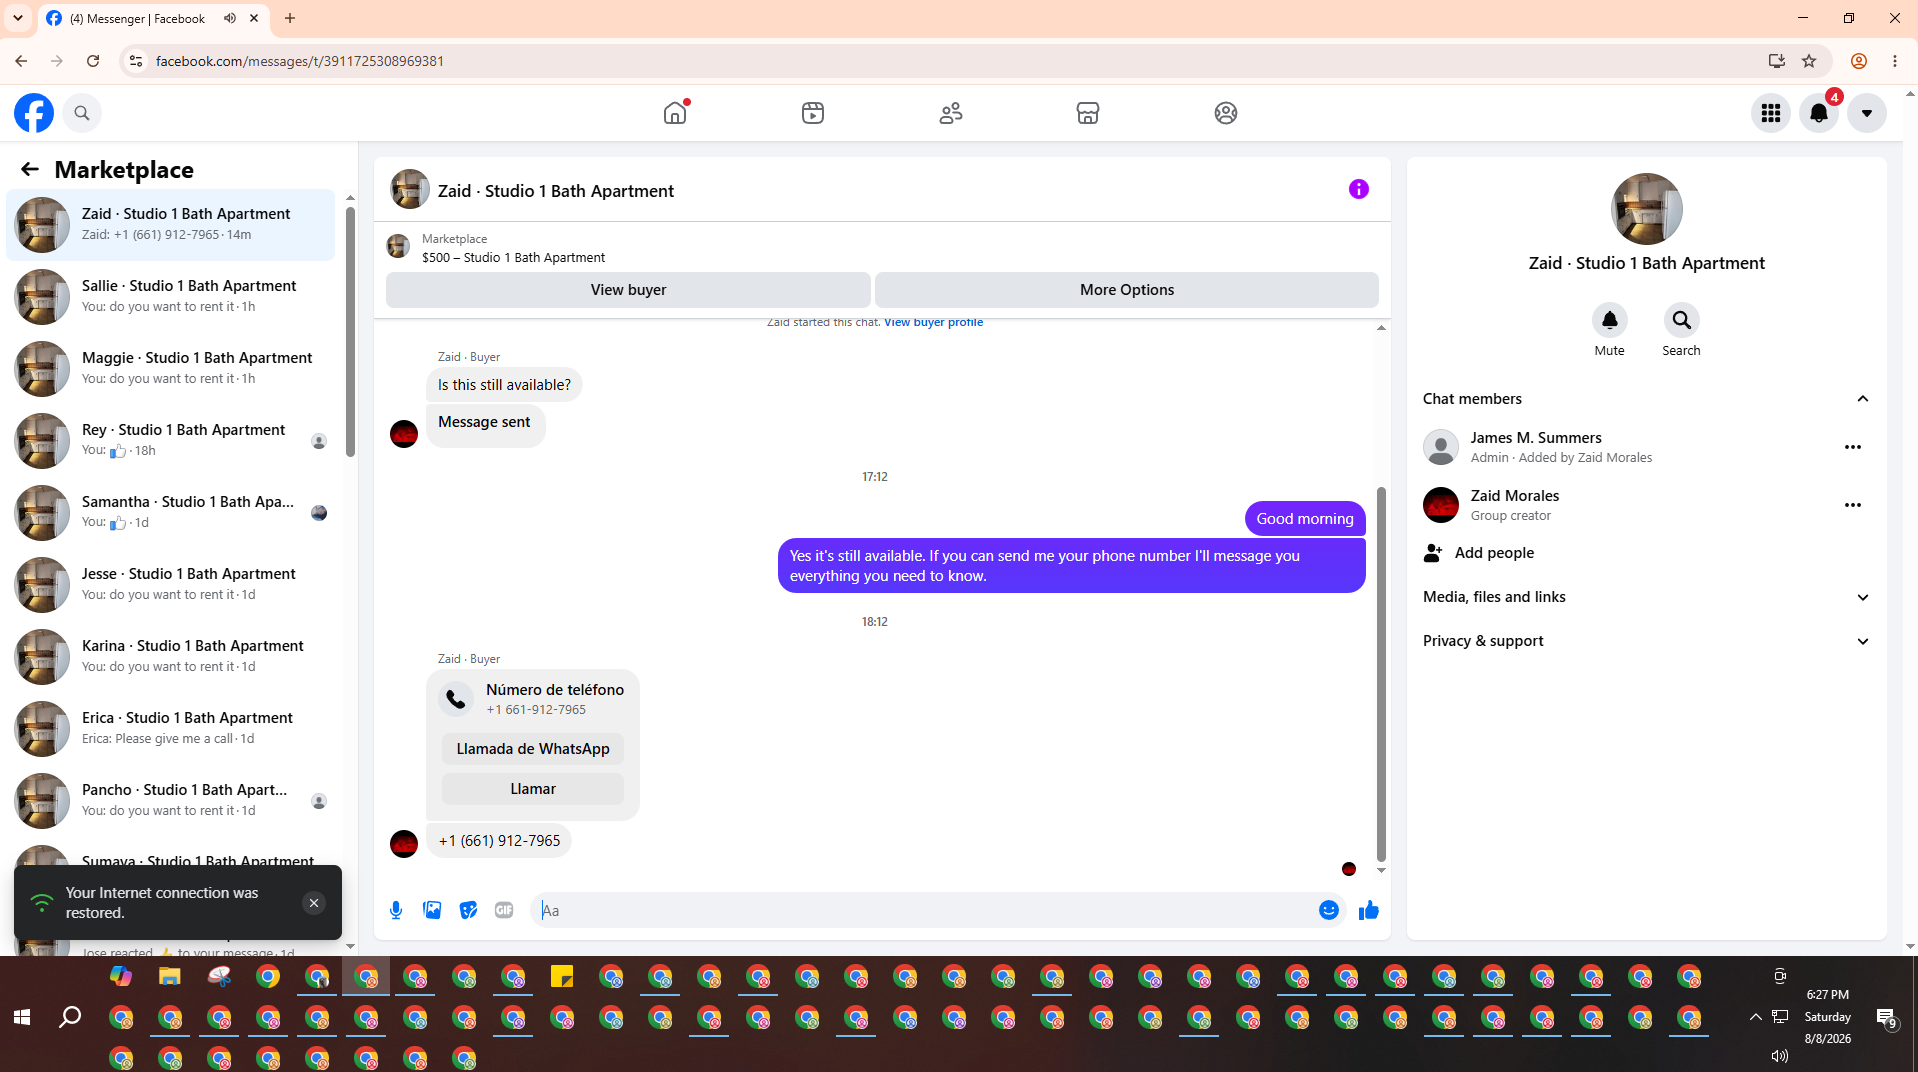Open the Marketplace storefront icon
Viewport: 1918px width, 1072px height.
[x=1088, y=113]
